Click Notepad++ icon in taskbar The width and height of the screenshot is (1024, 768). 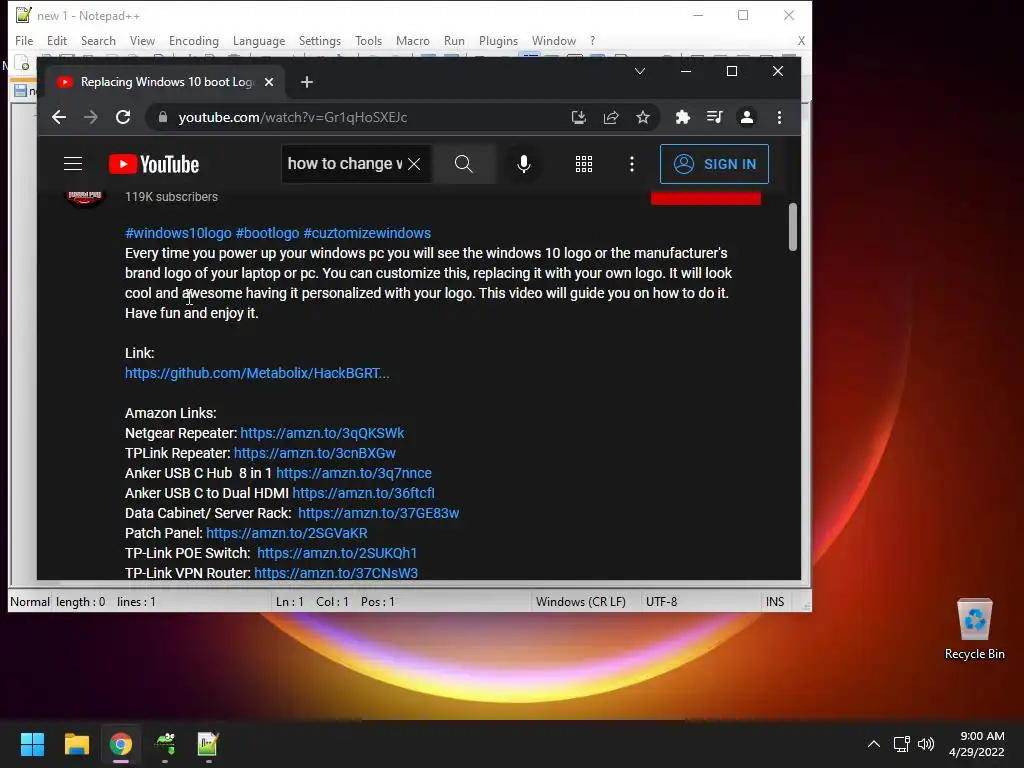pyautogui.click(x=208, y=744)
